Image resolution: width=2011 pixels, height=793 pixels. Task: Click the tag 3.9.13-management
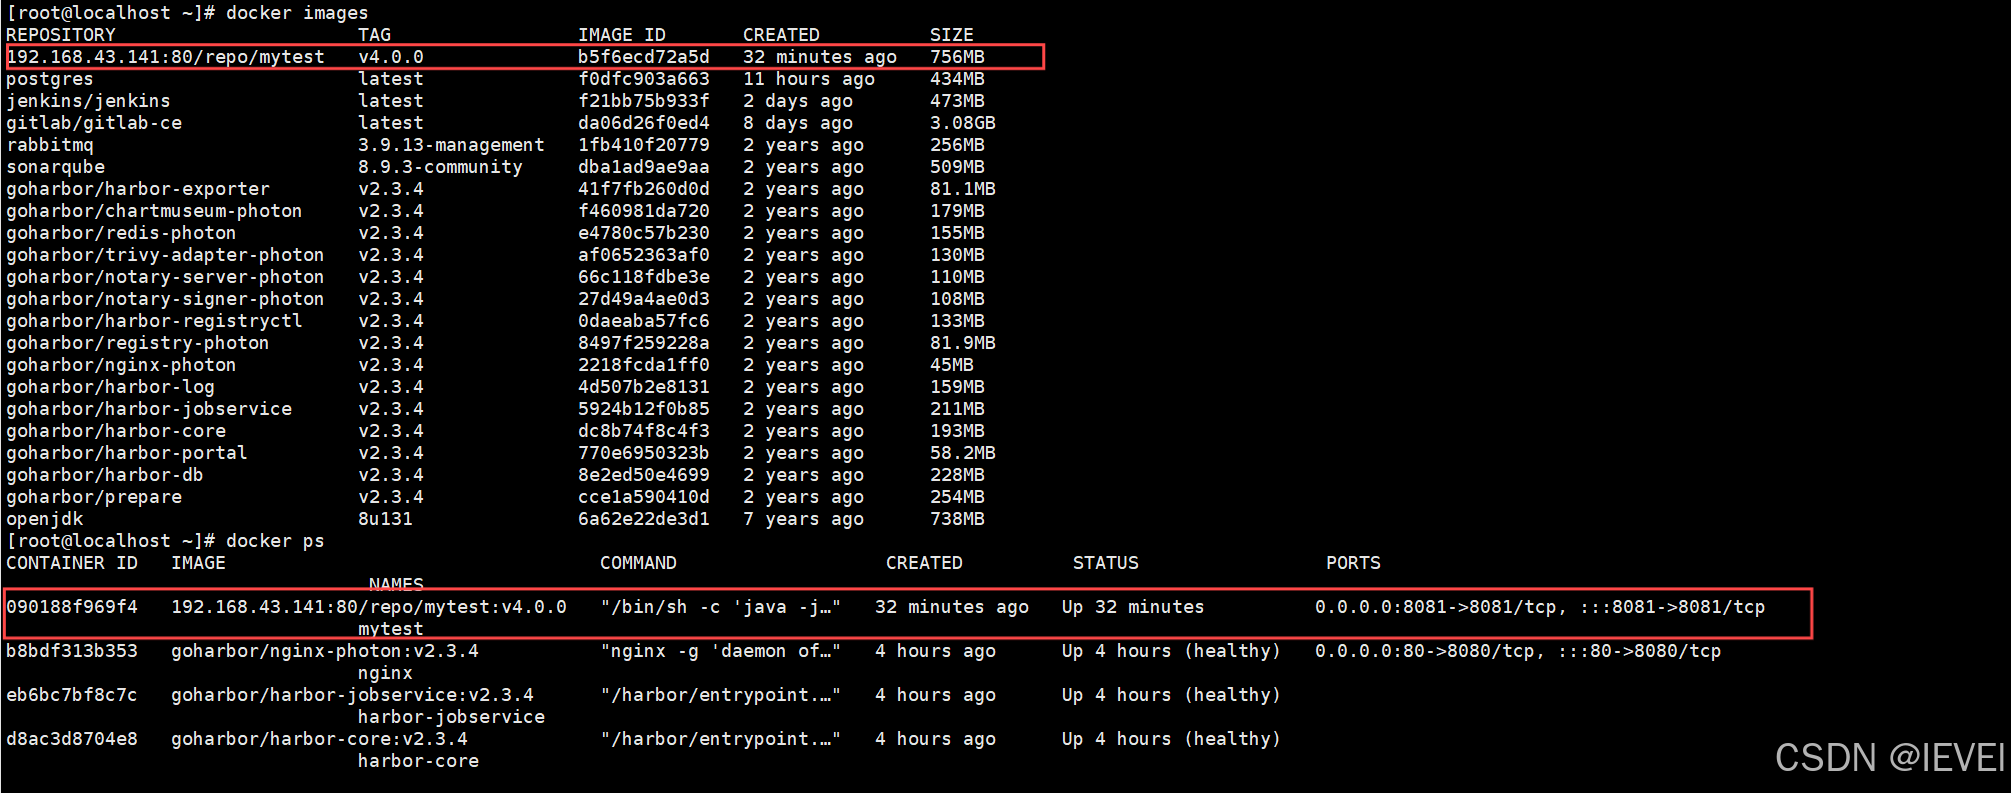(x=451, y=145)
